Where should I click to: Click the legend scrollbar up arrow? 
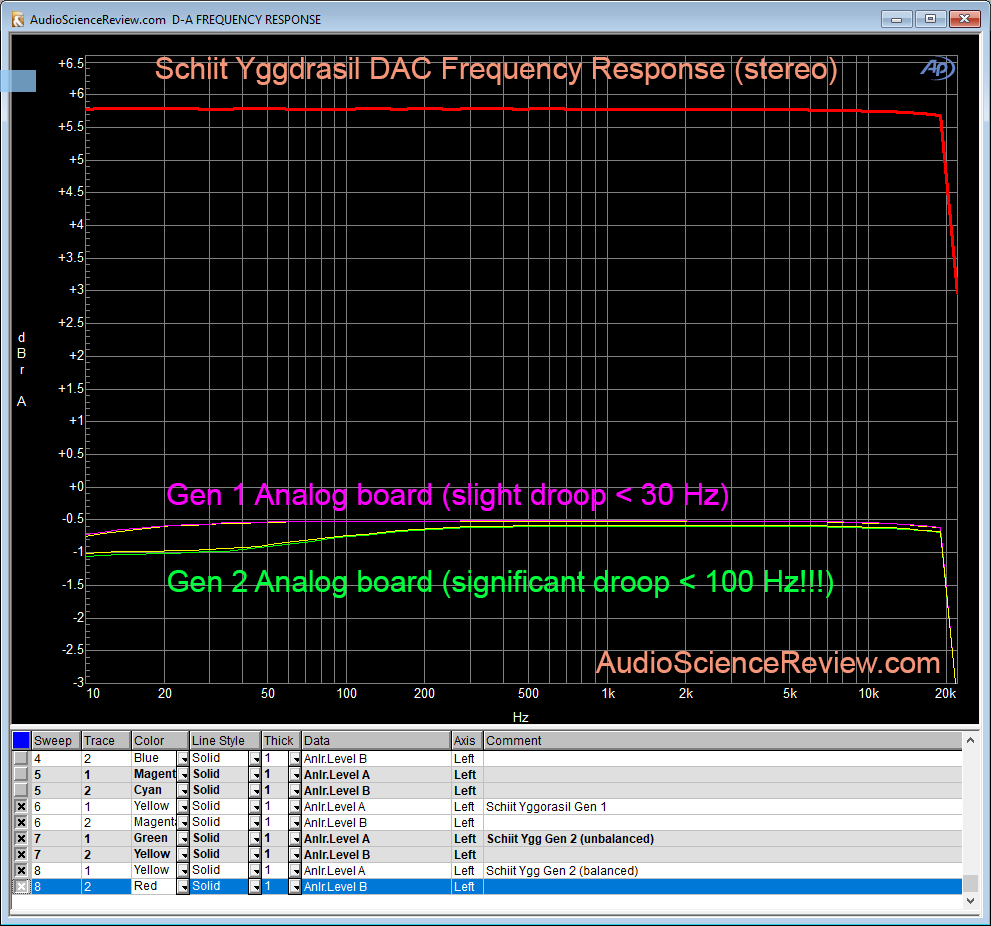[971, 740]
